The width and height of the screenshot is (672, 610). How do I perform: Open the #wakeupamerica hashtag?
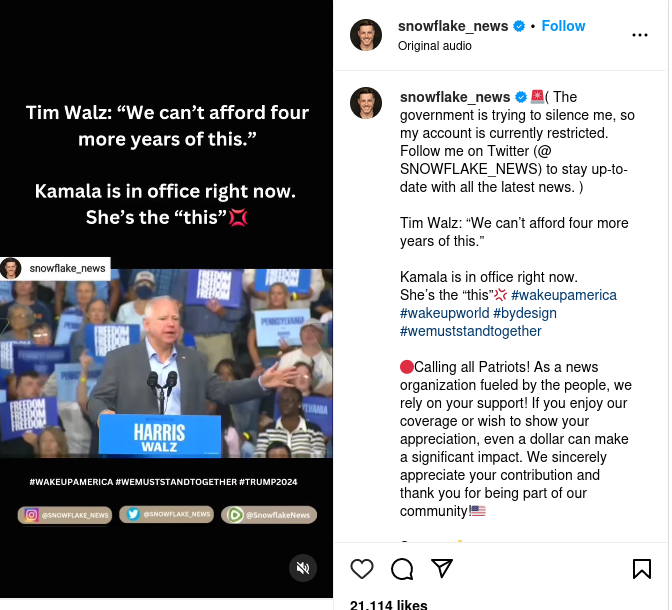pos(564,295)
